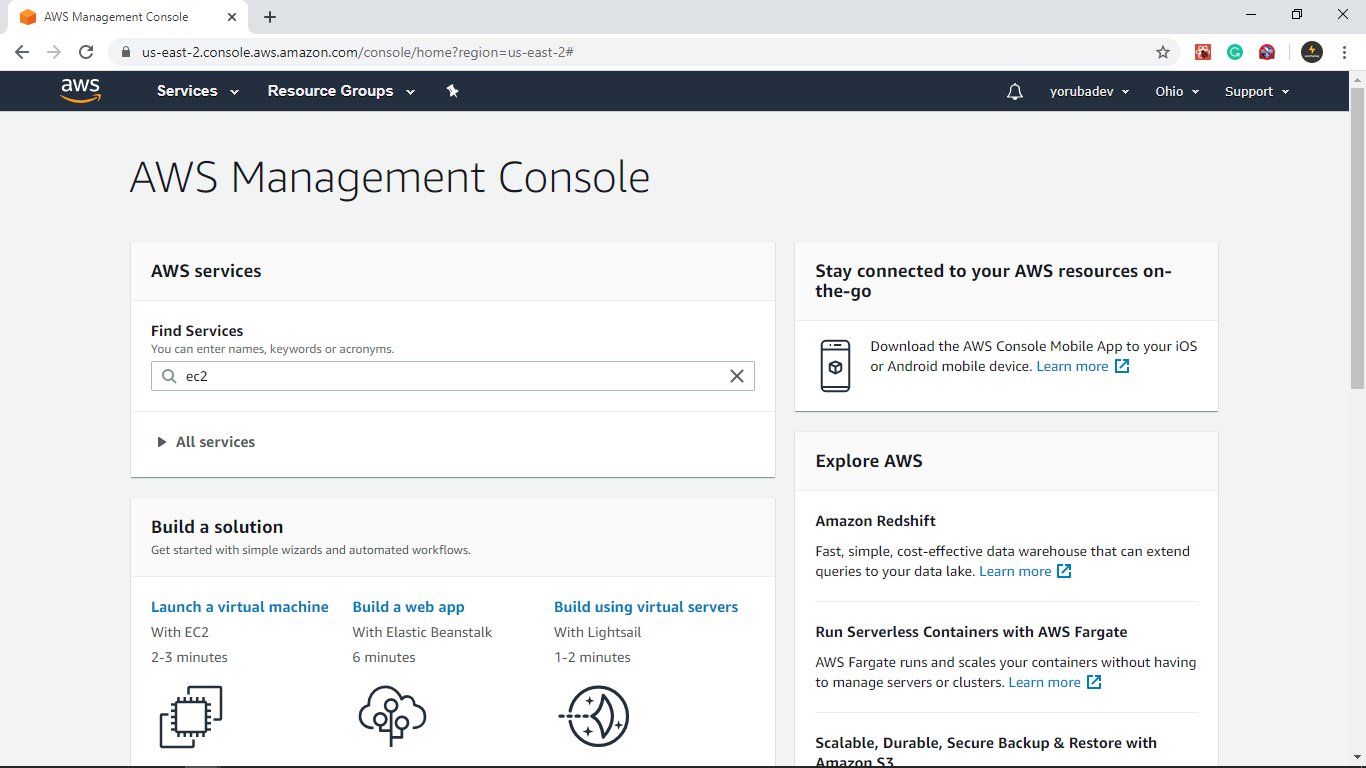The image size is (1366, 768).
Task: Click the mobile device icon in Stay connected card
Action: point(835,366)
